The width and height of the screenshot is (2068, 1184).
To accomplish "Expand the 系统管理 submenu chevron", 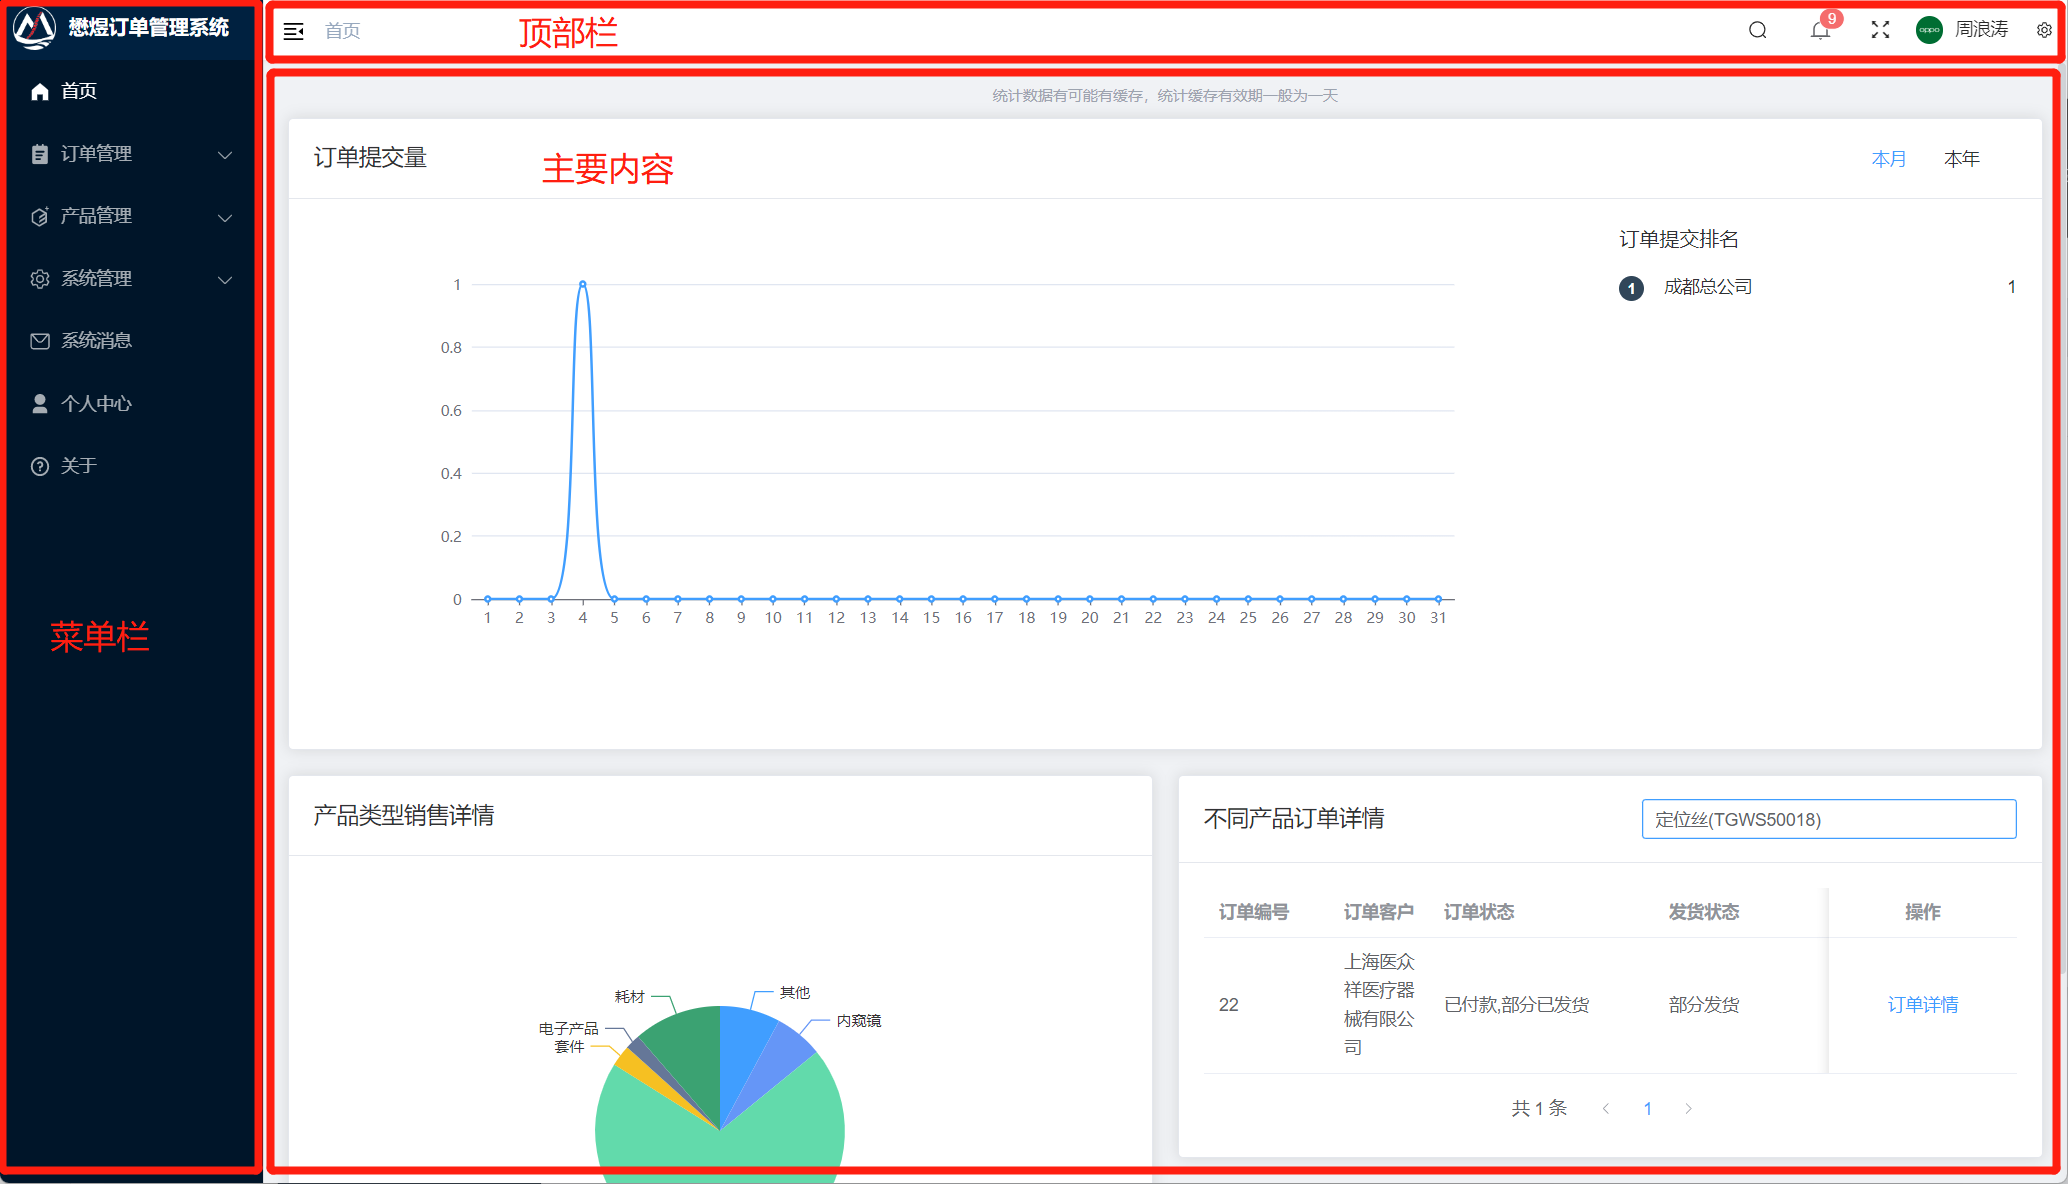I will click(x=225, y=280).
